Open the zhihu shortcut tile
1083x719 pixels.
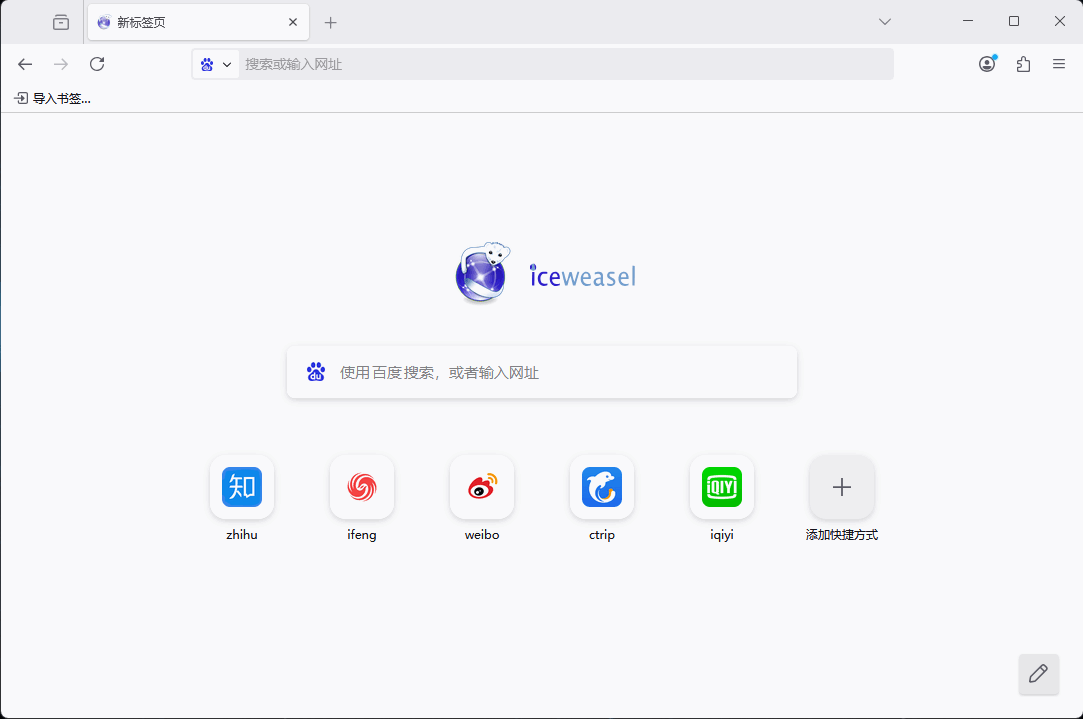pyautogui.click(x=242, y=487)
